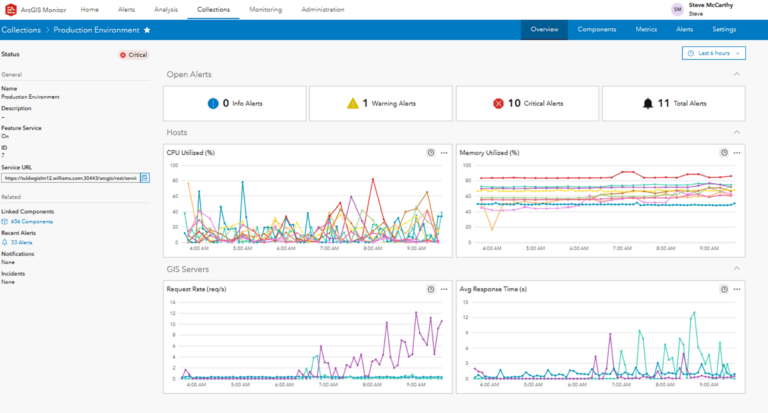Open the Analysis menu
This screenshot has height=413, width=768.
166,9
